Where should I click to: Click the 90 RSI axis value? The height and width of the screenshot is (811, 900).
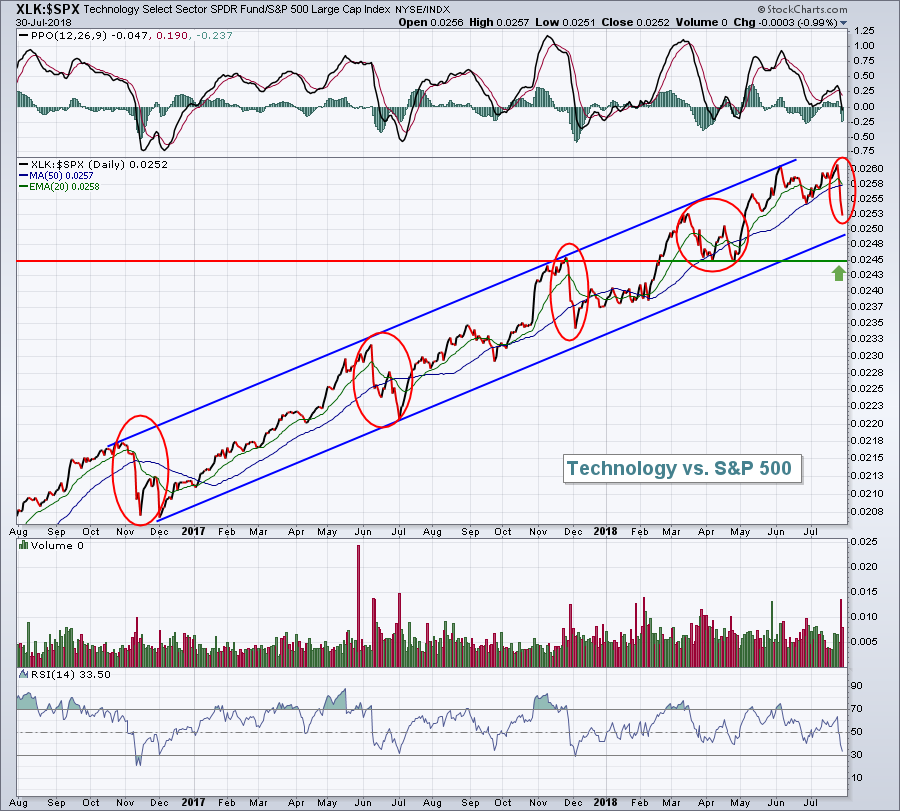[x=856, y=686]
